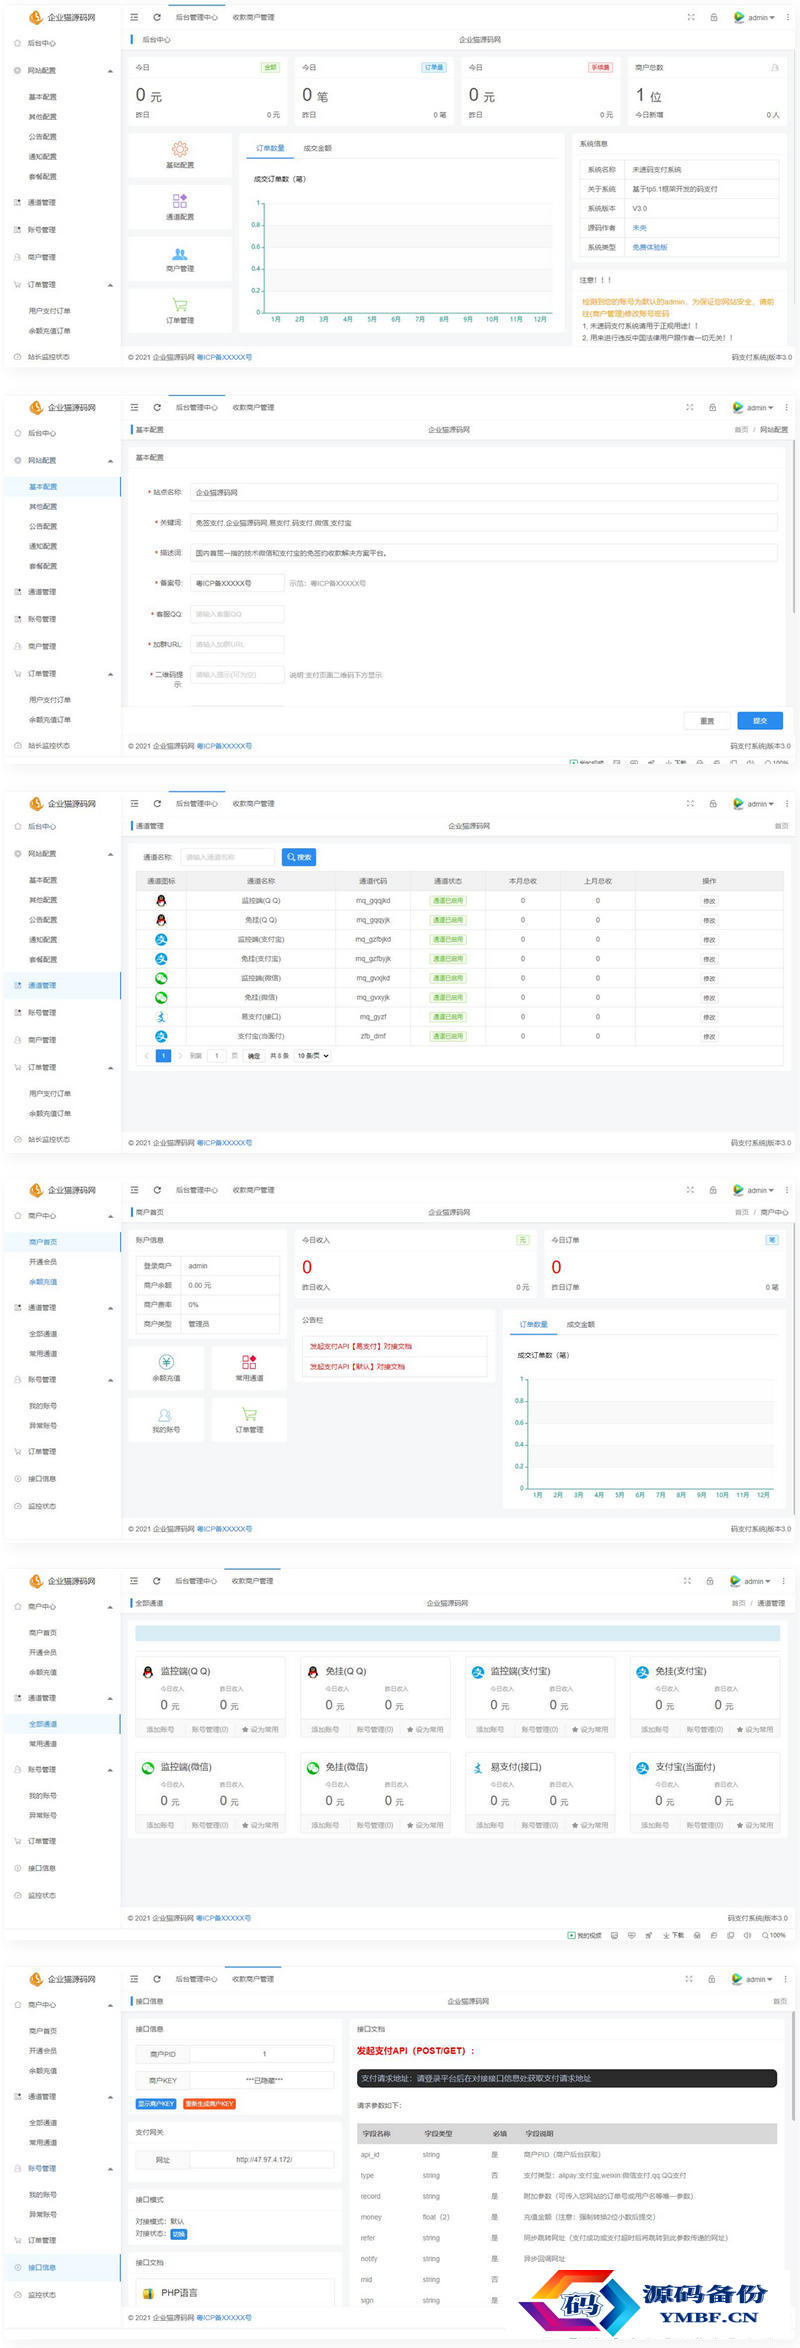The height and width of the screenshot is (2348, 800).
Task: Click the PHP语言 document icon
Action: click(x=148, y=2293)
